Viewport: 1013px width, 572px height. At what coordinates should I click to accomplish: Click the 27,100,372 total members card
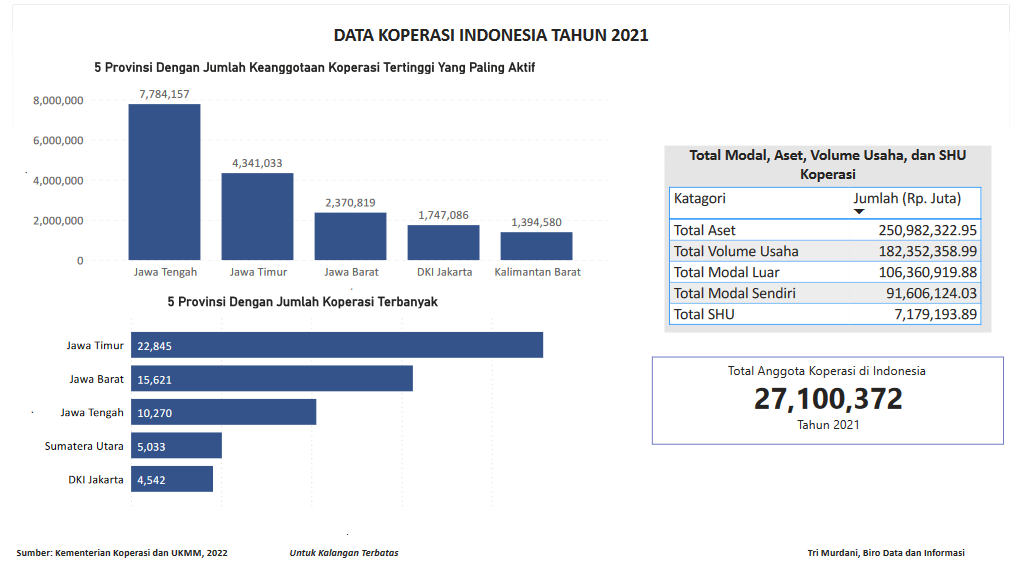click(x=827, y=399)
